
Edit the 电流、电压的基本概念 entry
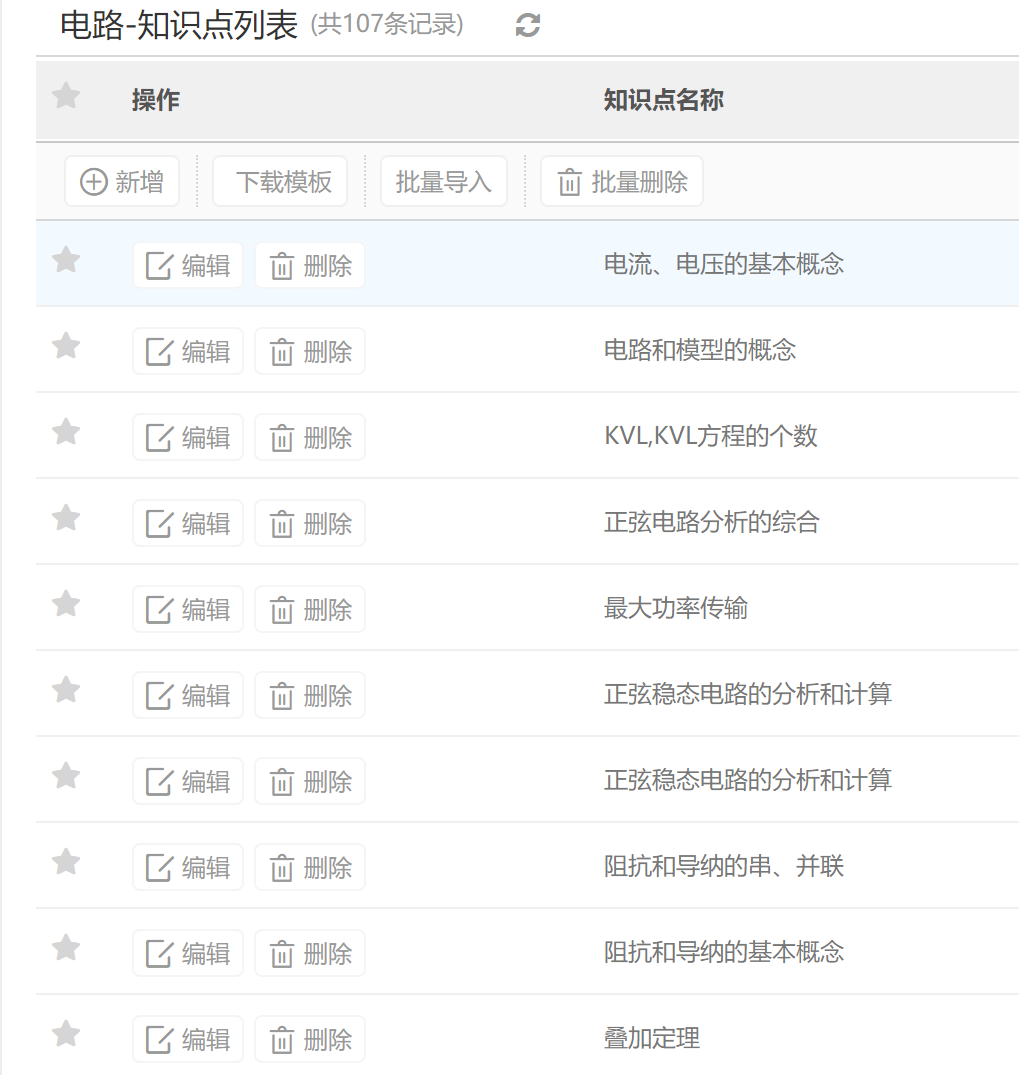tap(188, 266)
